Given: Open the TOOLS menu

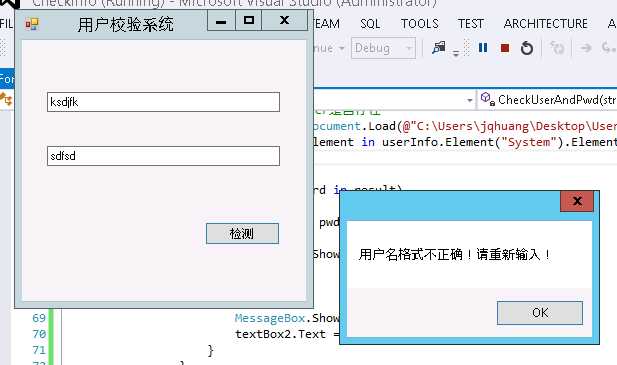Looking at the screenshot, I should coord(419,24).
